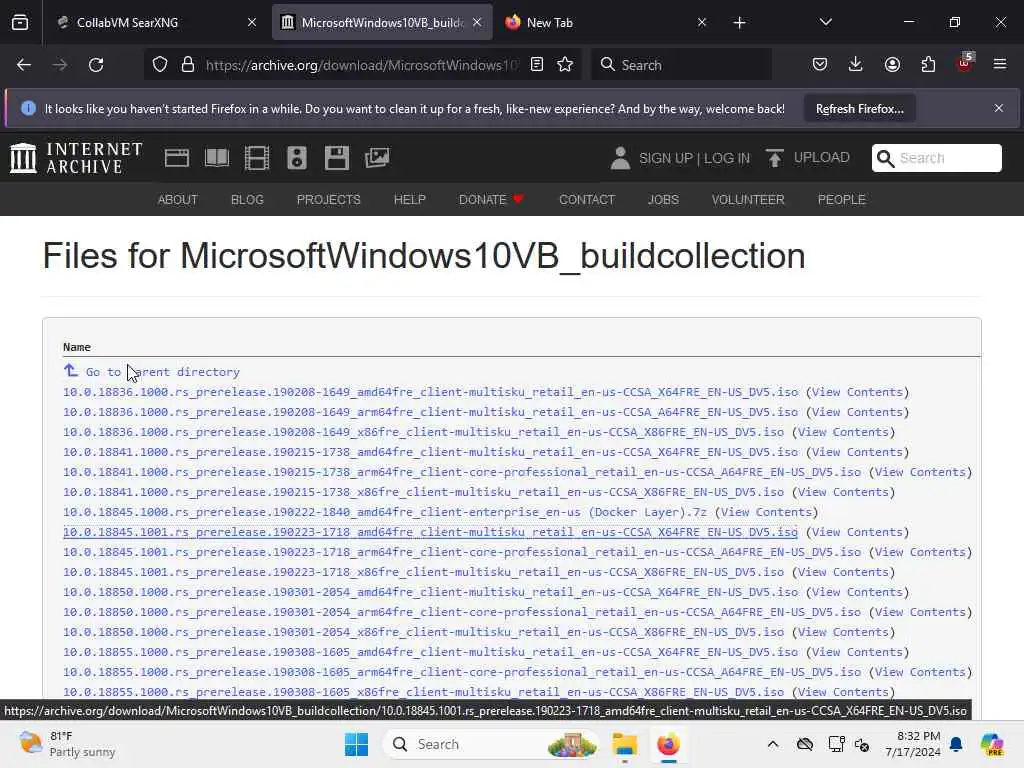Reload the current page
Screen dimensions: 1024x768
pos(96,65)
